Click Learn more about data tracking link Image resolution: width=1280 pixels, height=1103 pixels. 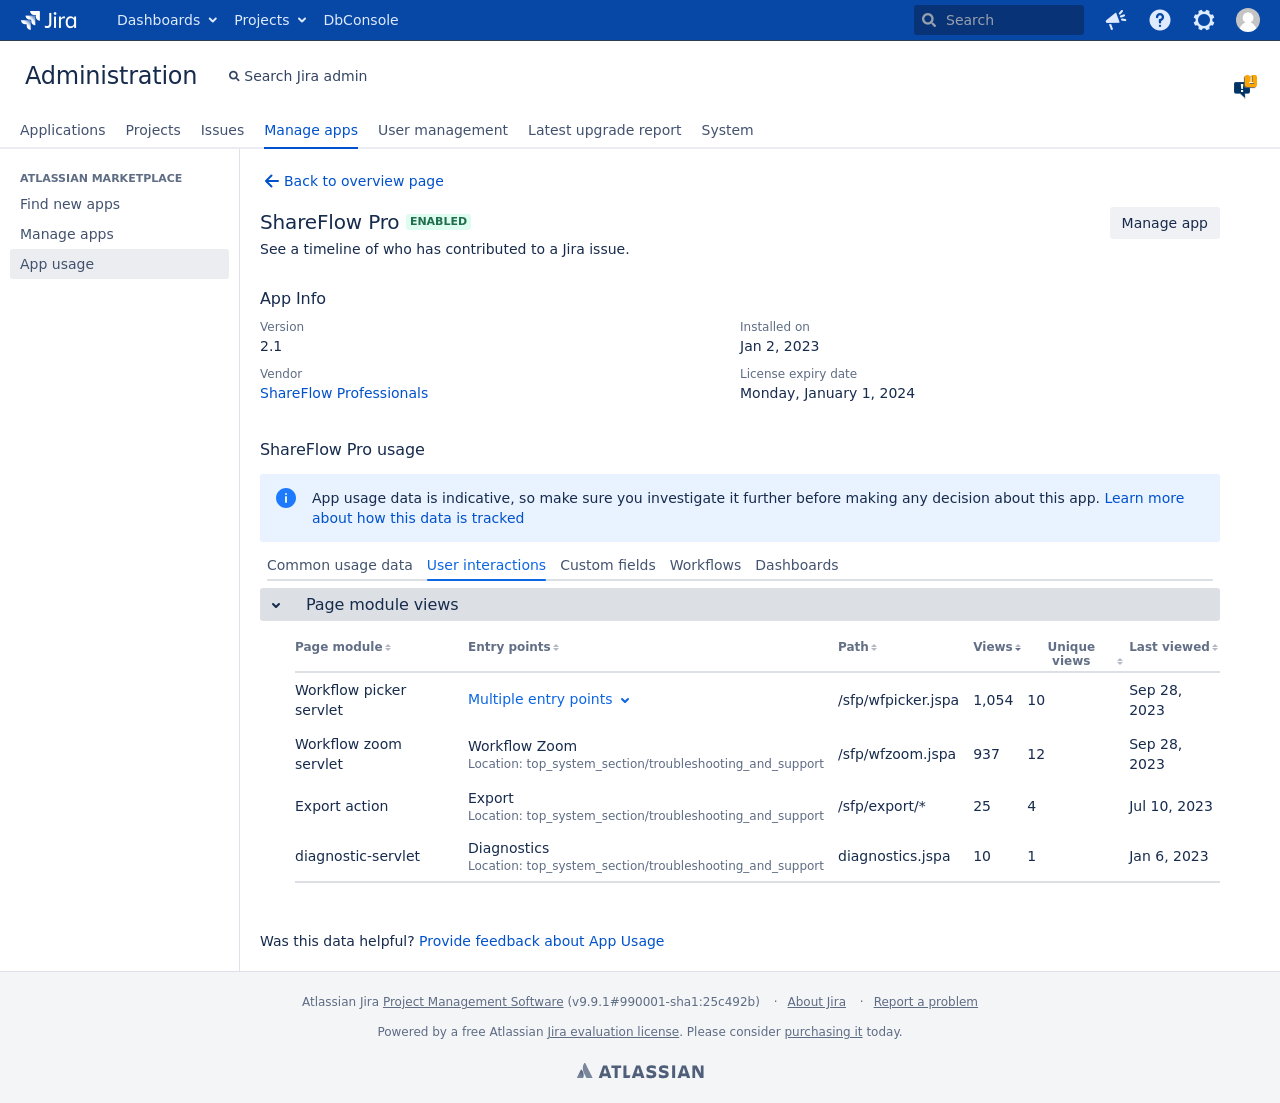[x=1144, y=498]
